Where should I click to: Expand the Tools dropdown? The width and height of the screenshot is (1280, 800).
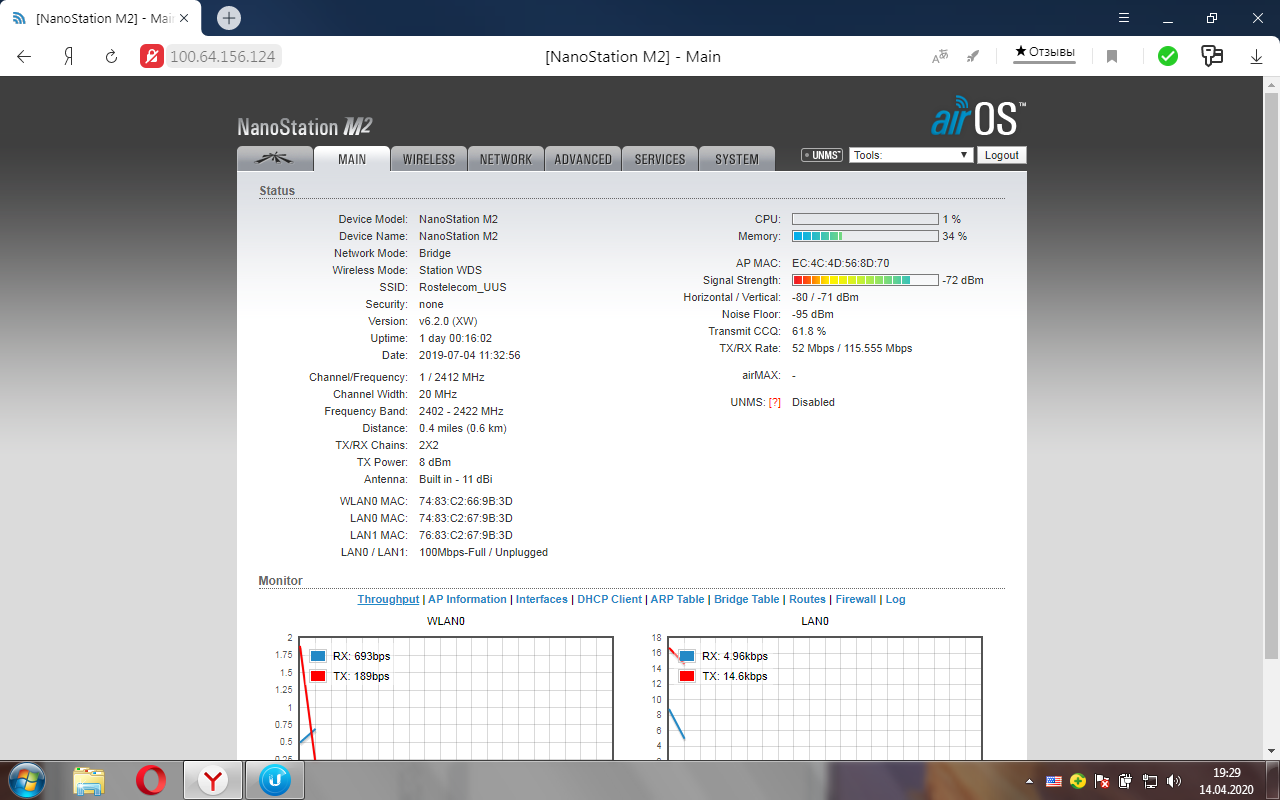[911, 155]
